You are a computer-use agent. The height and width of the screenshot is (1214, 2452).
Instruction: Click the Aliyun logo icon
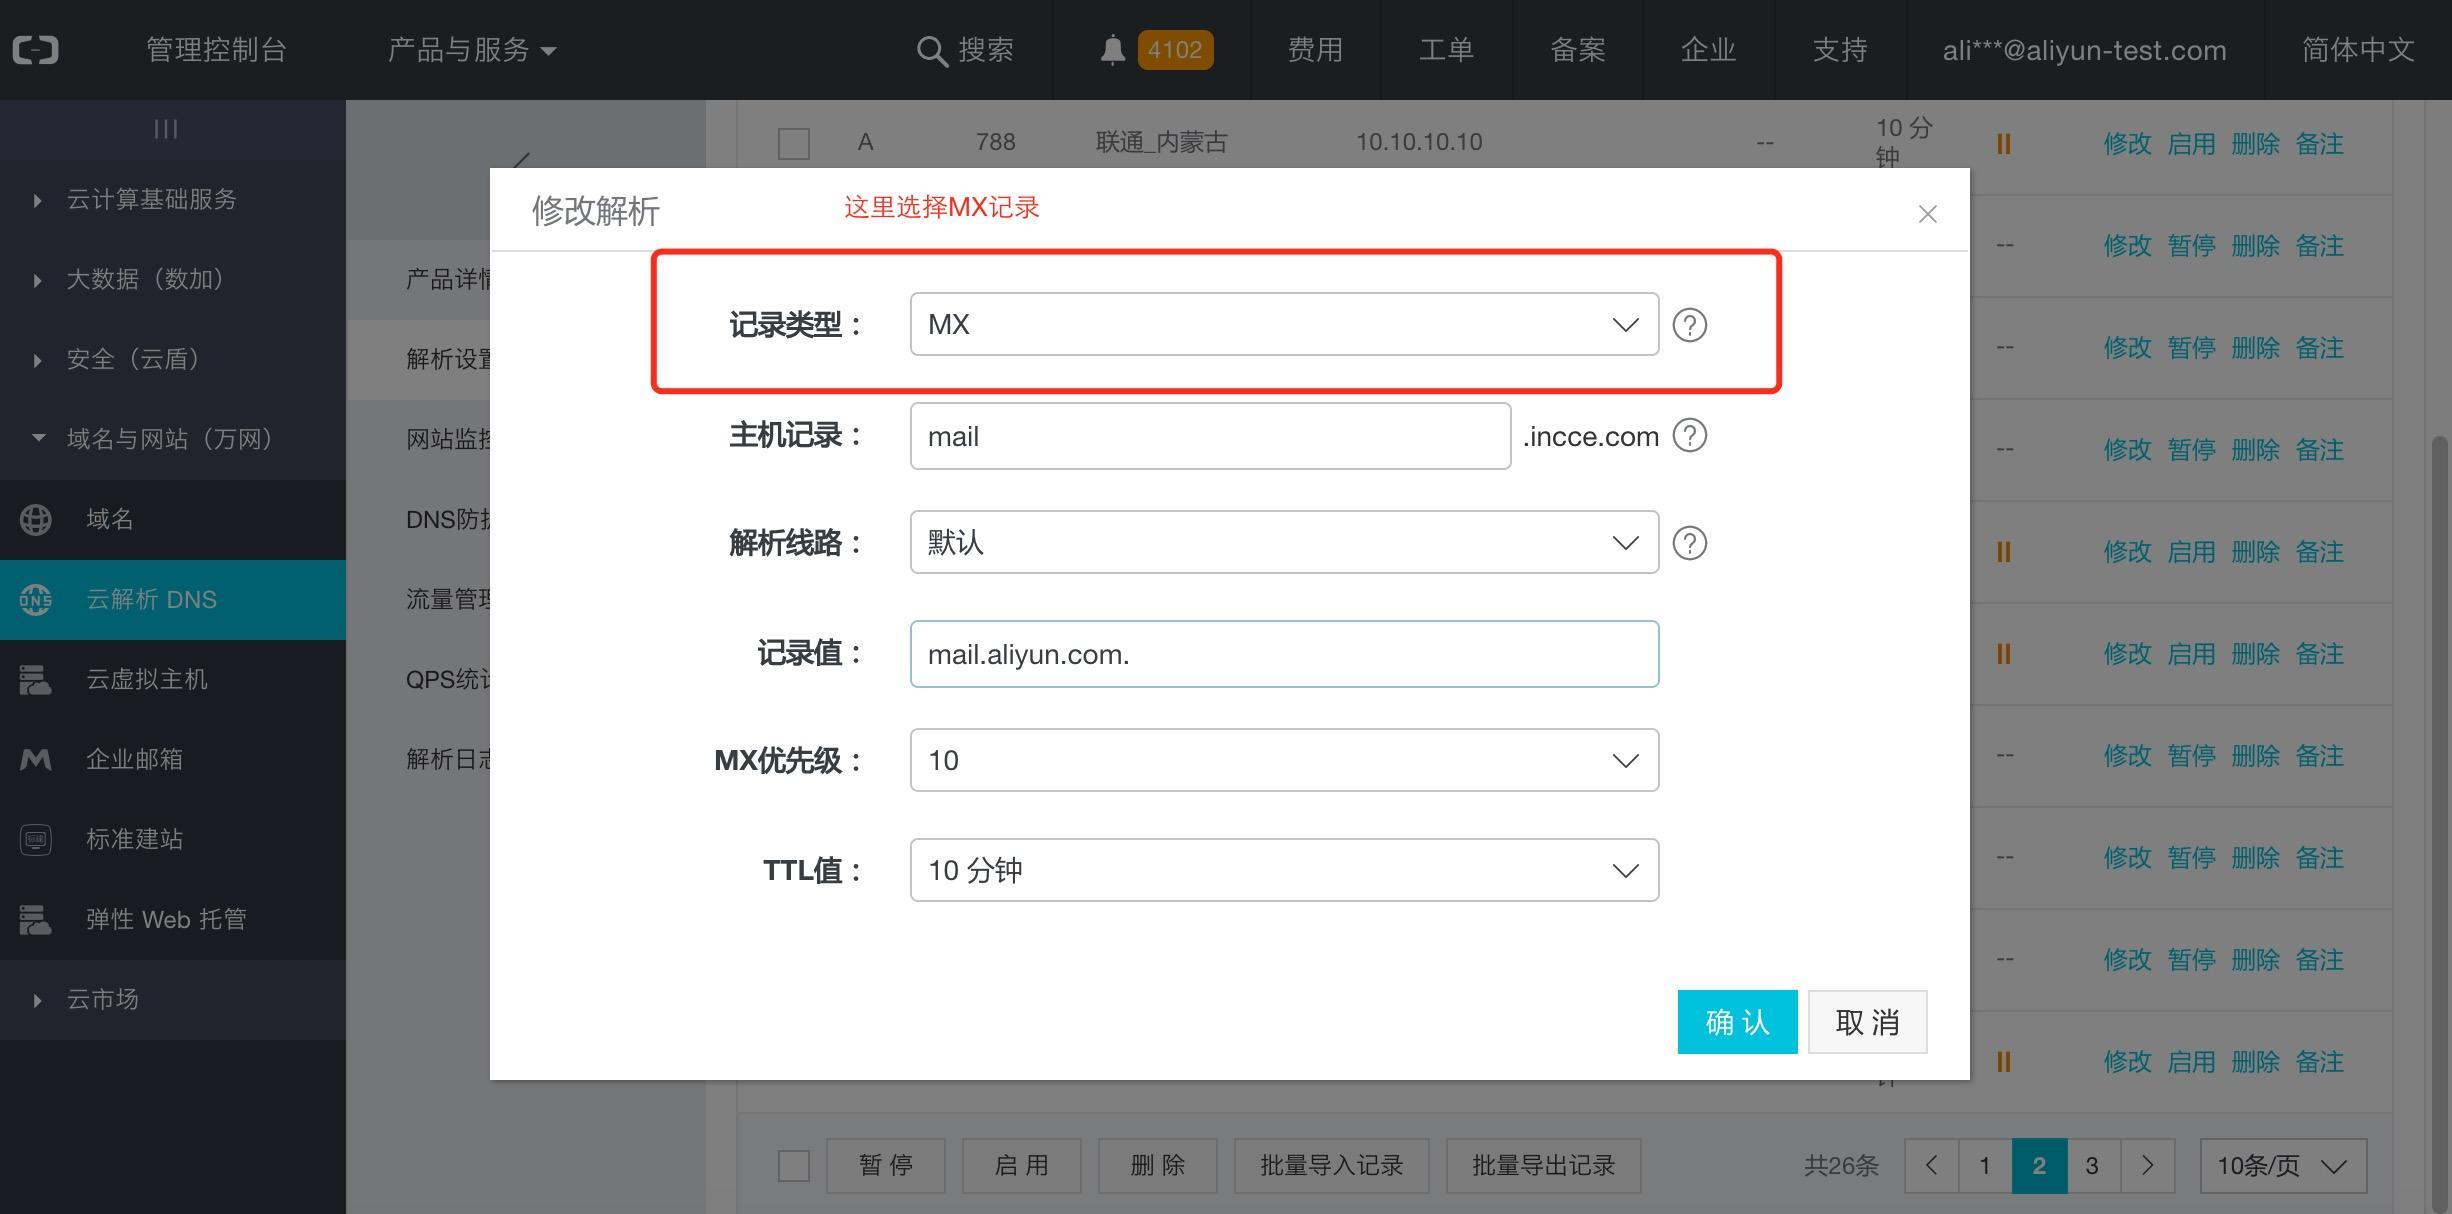point(36,50)
